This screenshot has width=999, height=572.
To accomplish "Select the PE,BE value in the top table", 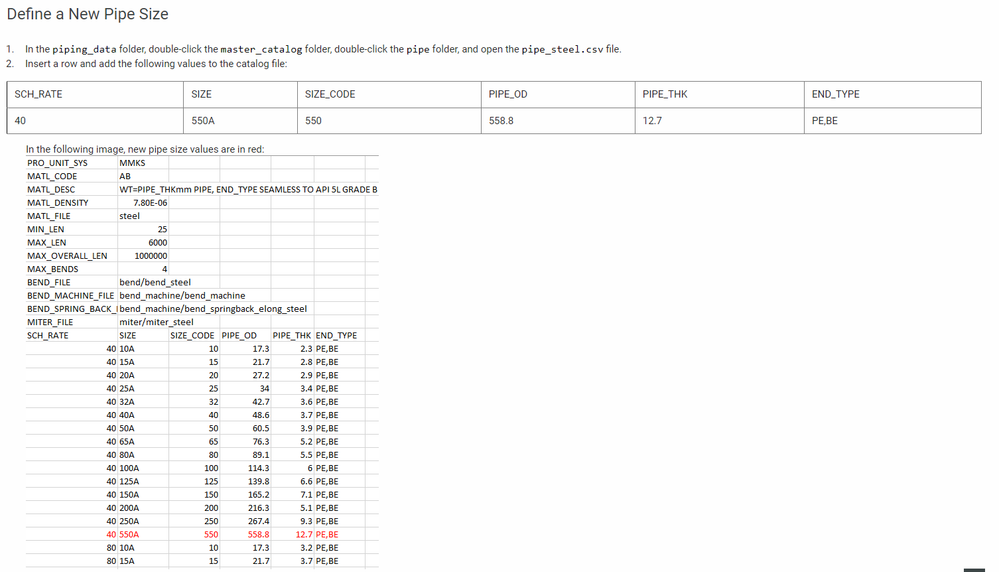I will coord(824,120).
